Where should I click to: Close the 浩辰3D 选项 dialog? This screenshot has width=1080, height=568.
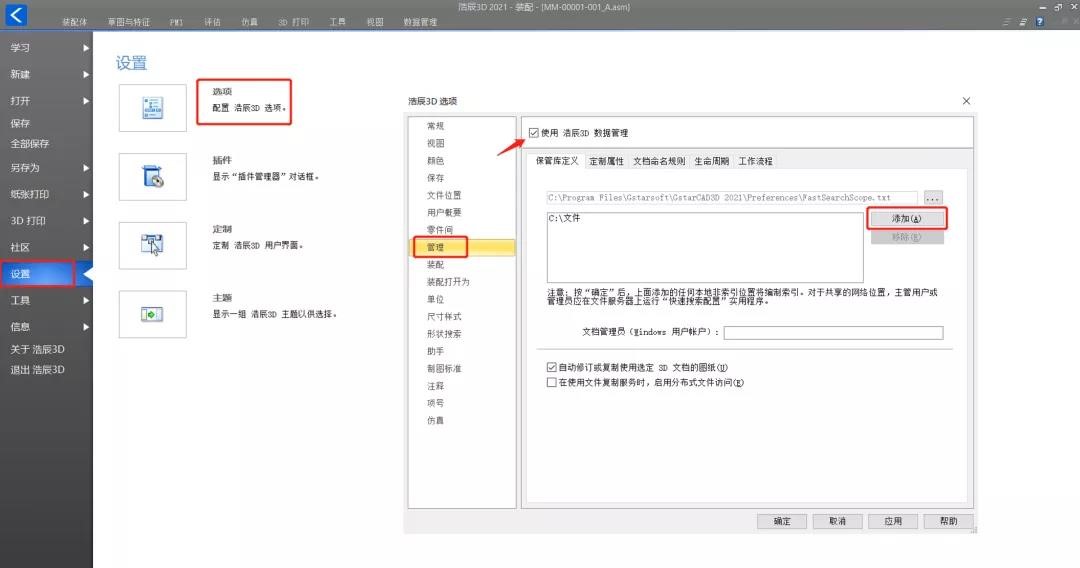966,101
